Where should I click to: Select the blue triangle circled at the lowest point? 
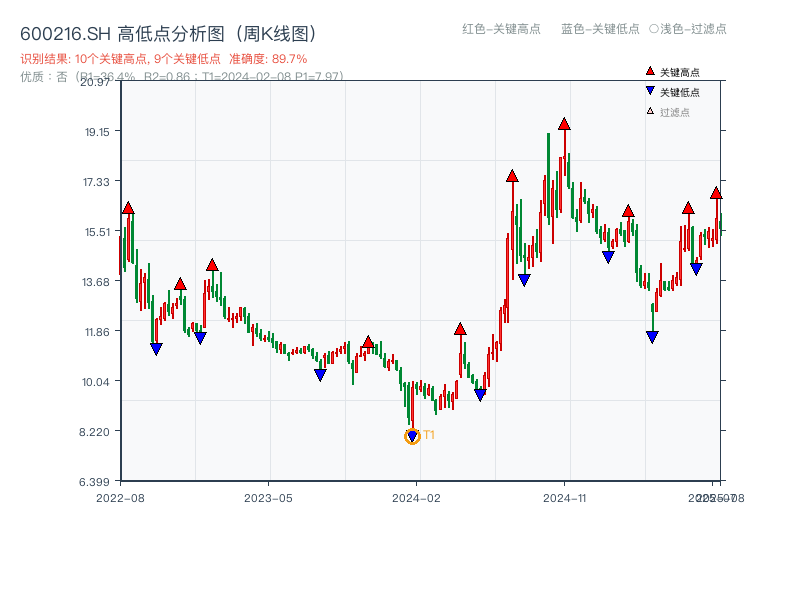pyautogui.click(x=412, y=434)
